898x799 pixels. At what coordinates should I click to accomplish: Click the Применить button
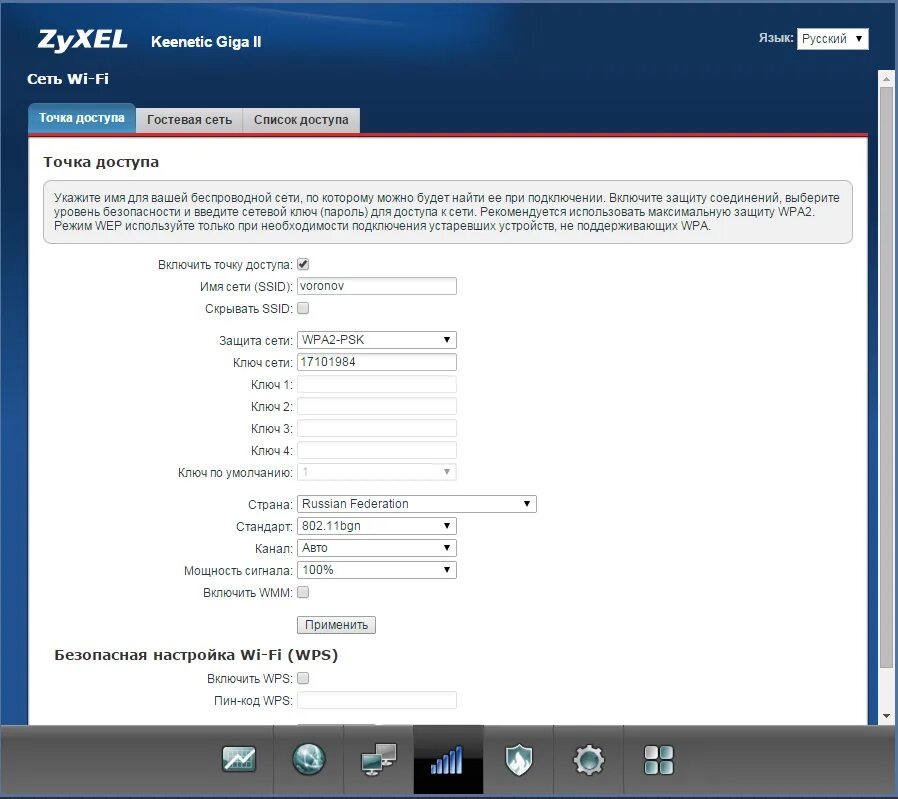pyautogui.click(x=336, y=625)
